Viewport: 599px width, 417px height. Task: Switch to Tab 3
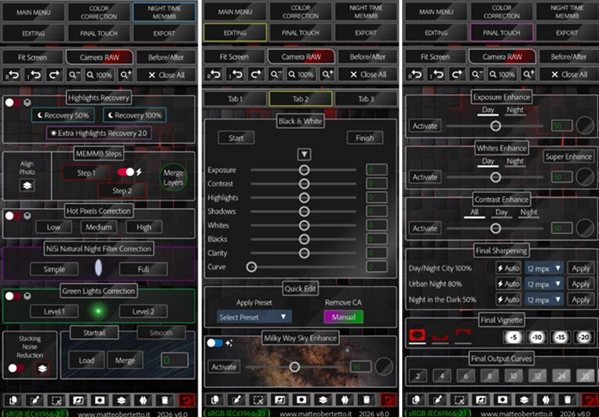[366, 99]
